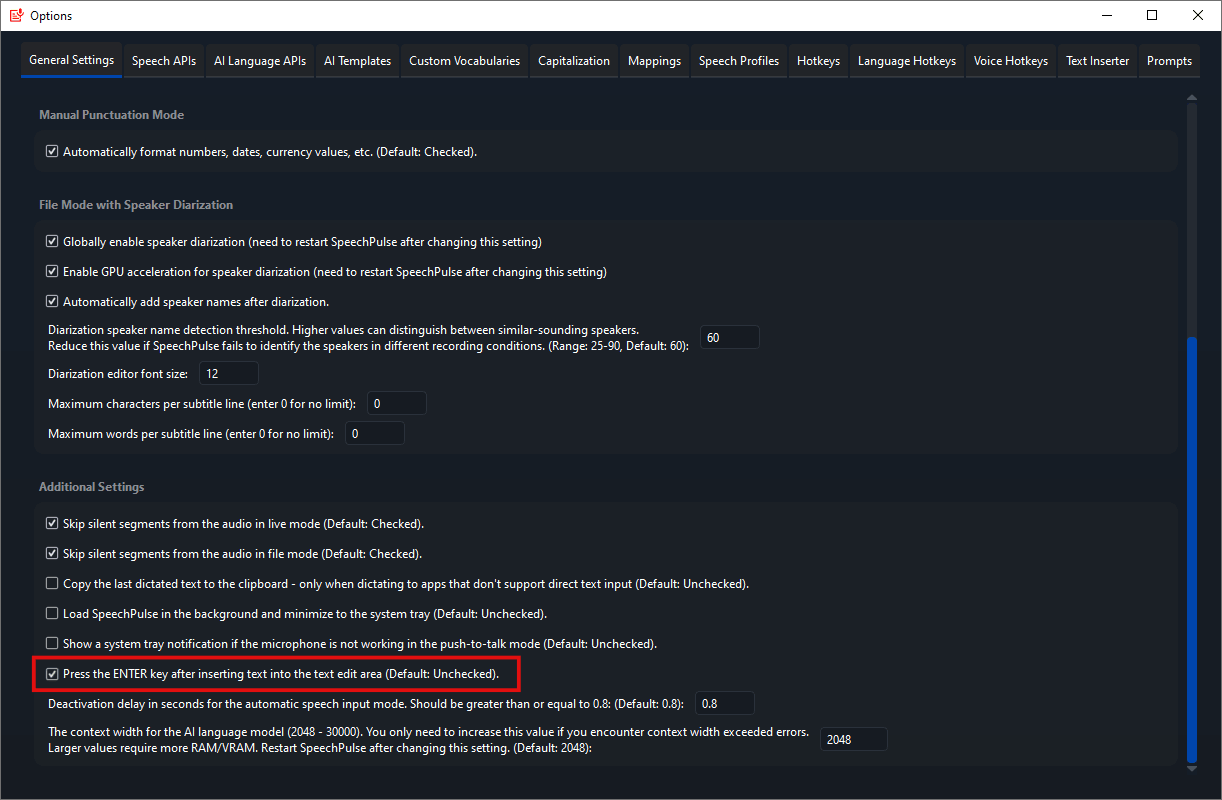The width and height of the screenshot is (1222, 800).
Task: Click the deactivation delay field showing 0.8
Action: click(724, 704)
